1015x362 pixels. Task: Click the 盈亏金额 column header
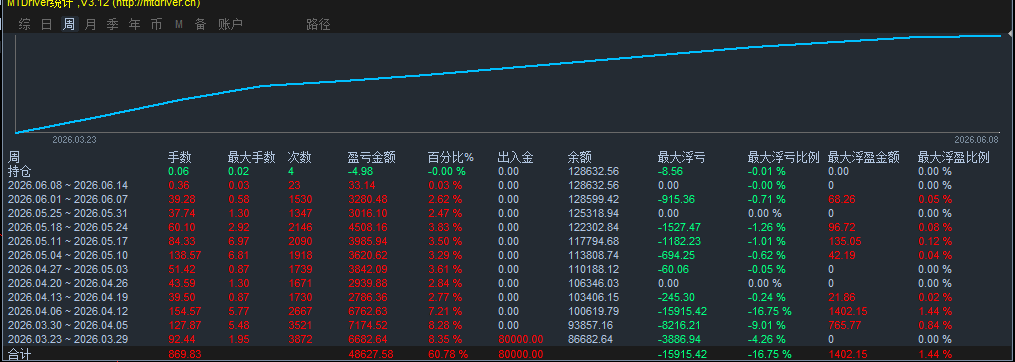click(372, 157)
